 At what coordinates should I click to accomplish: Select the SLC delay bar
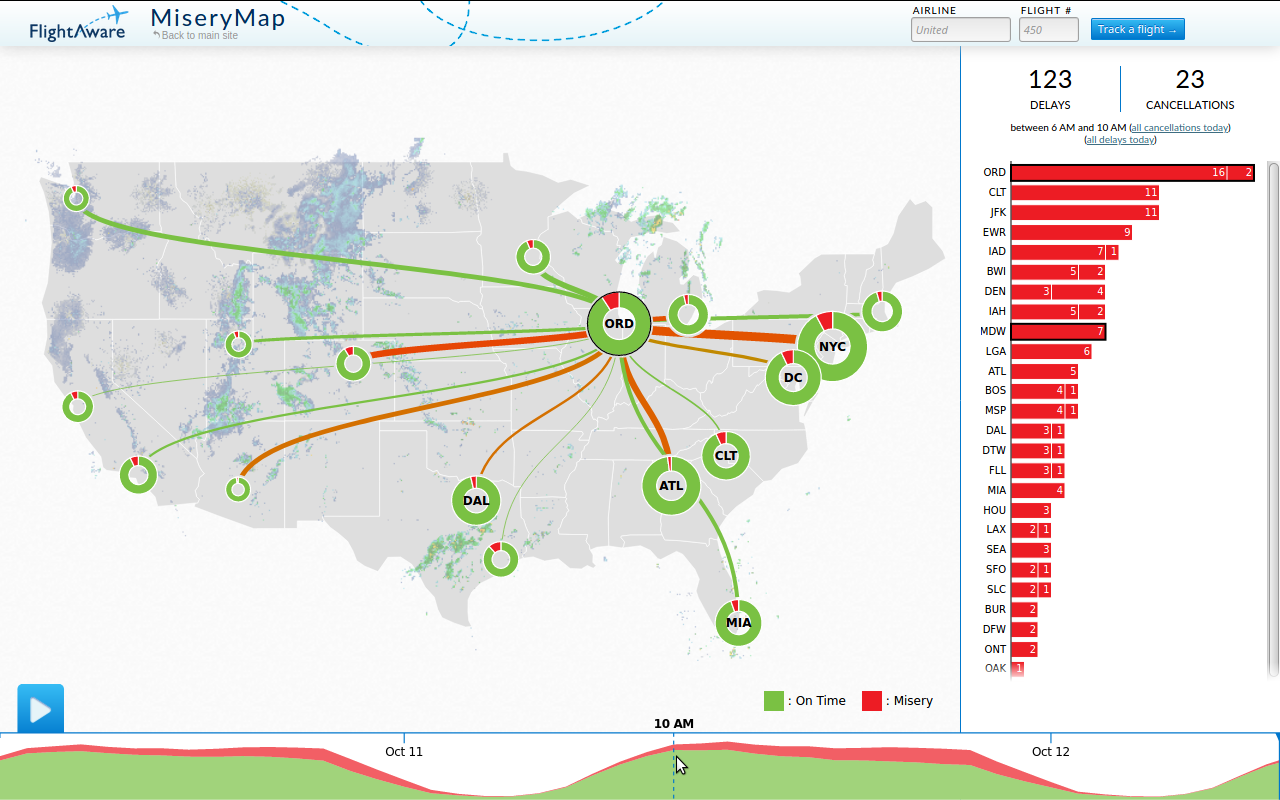tap(1031, 589)
